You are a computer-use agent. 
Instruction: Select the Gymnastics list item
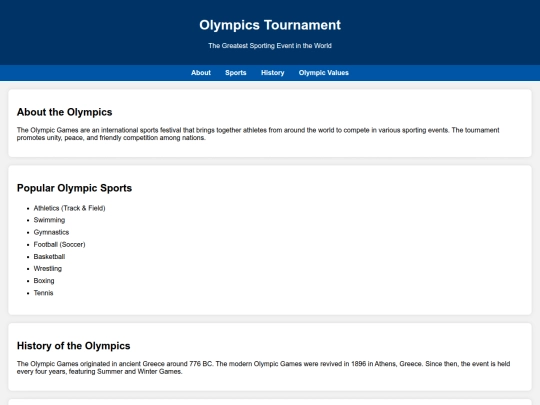(x=51, y=232)
